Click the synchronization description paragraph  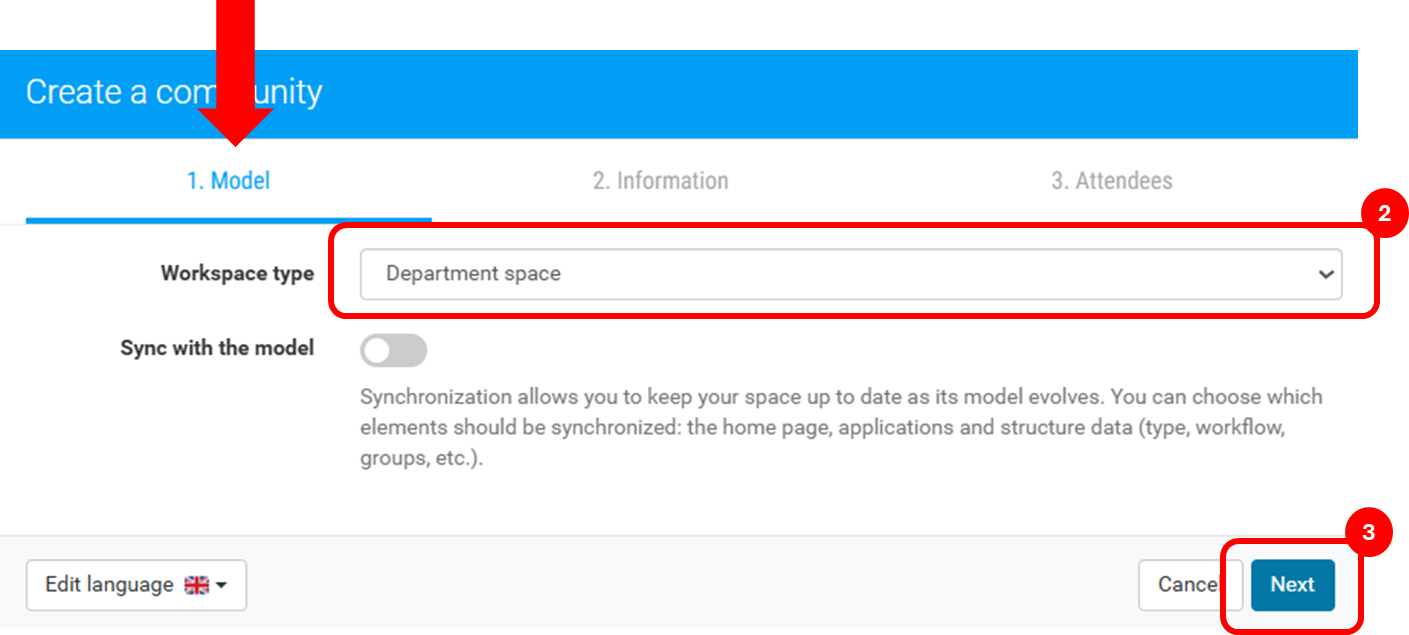841,429
